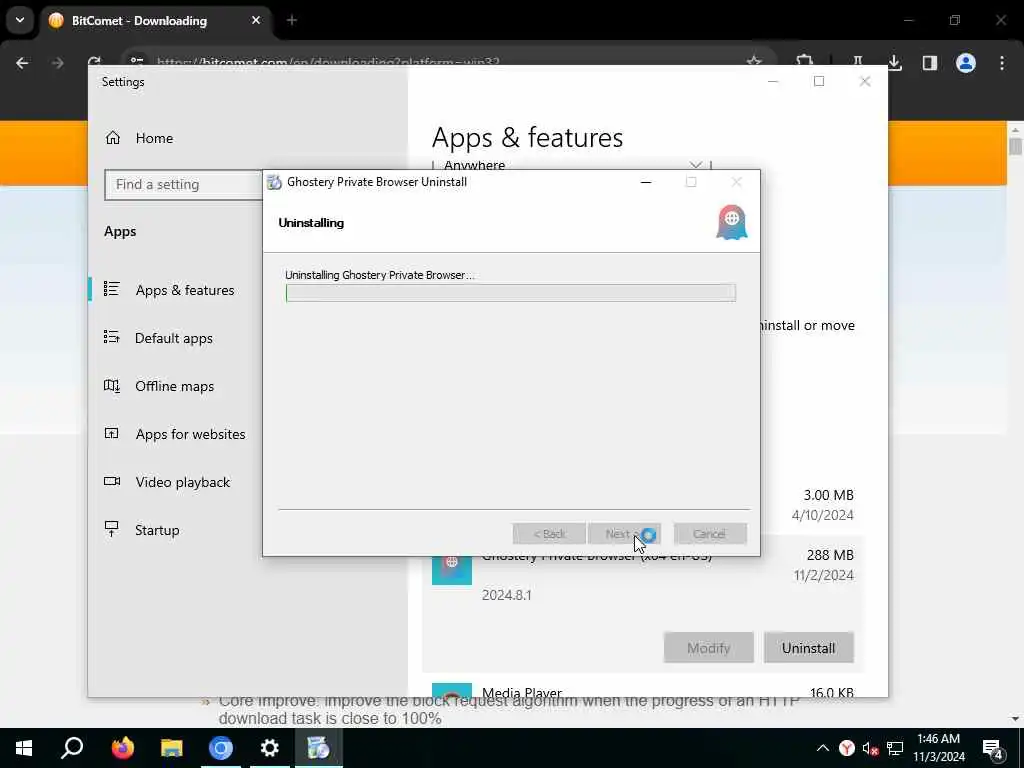
Task: Switch to the uninstaller taskbar icon
Action: [x=319, y=748]
